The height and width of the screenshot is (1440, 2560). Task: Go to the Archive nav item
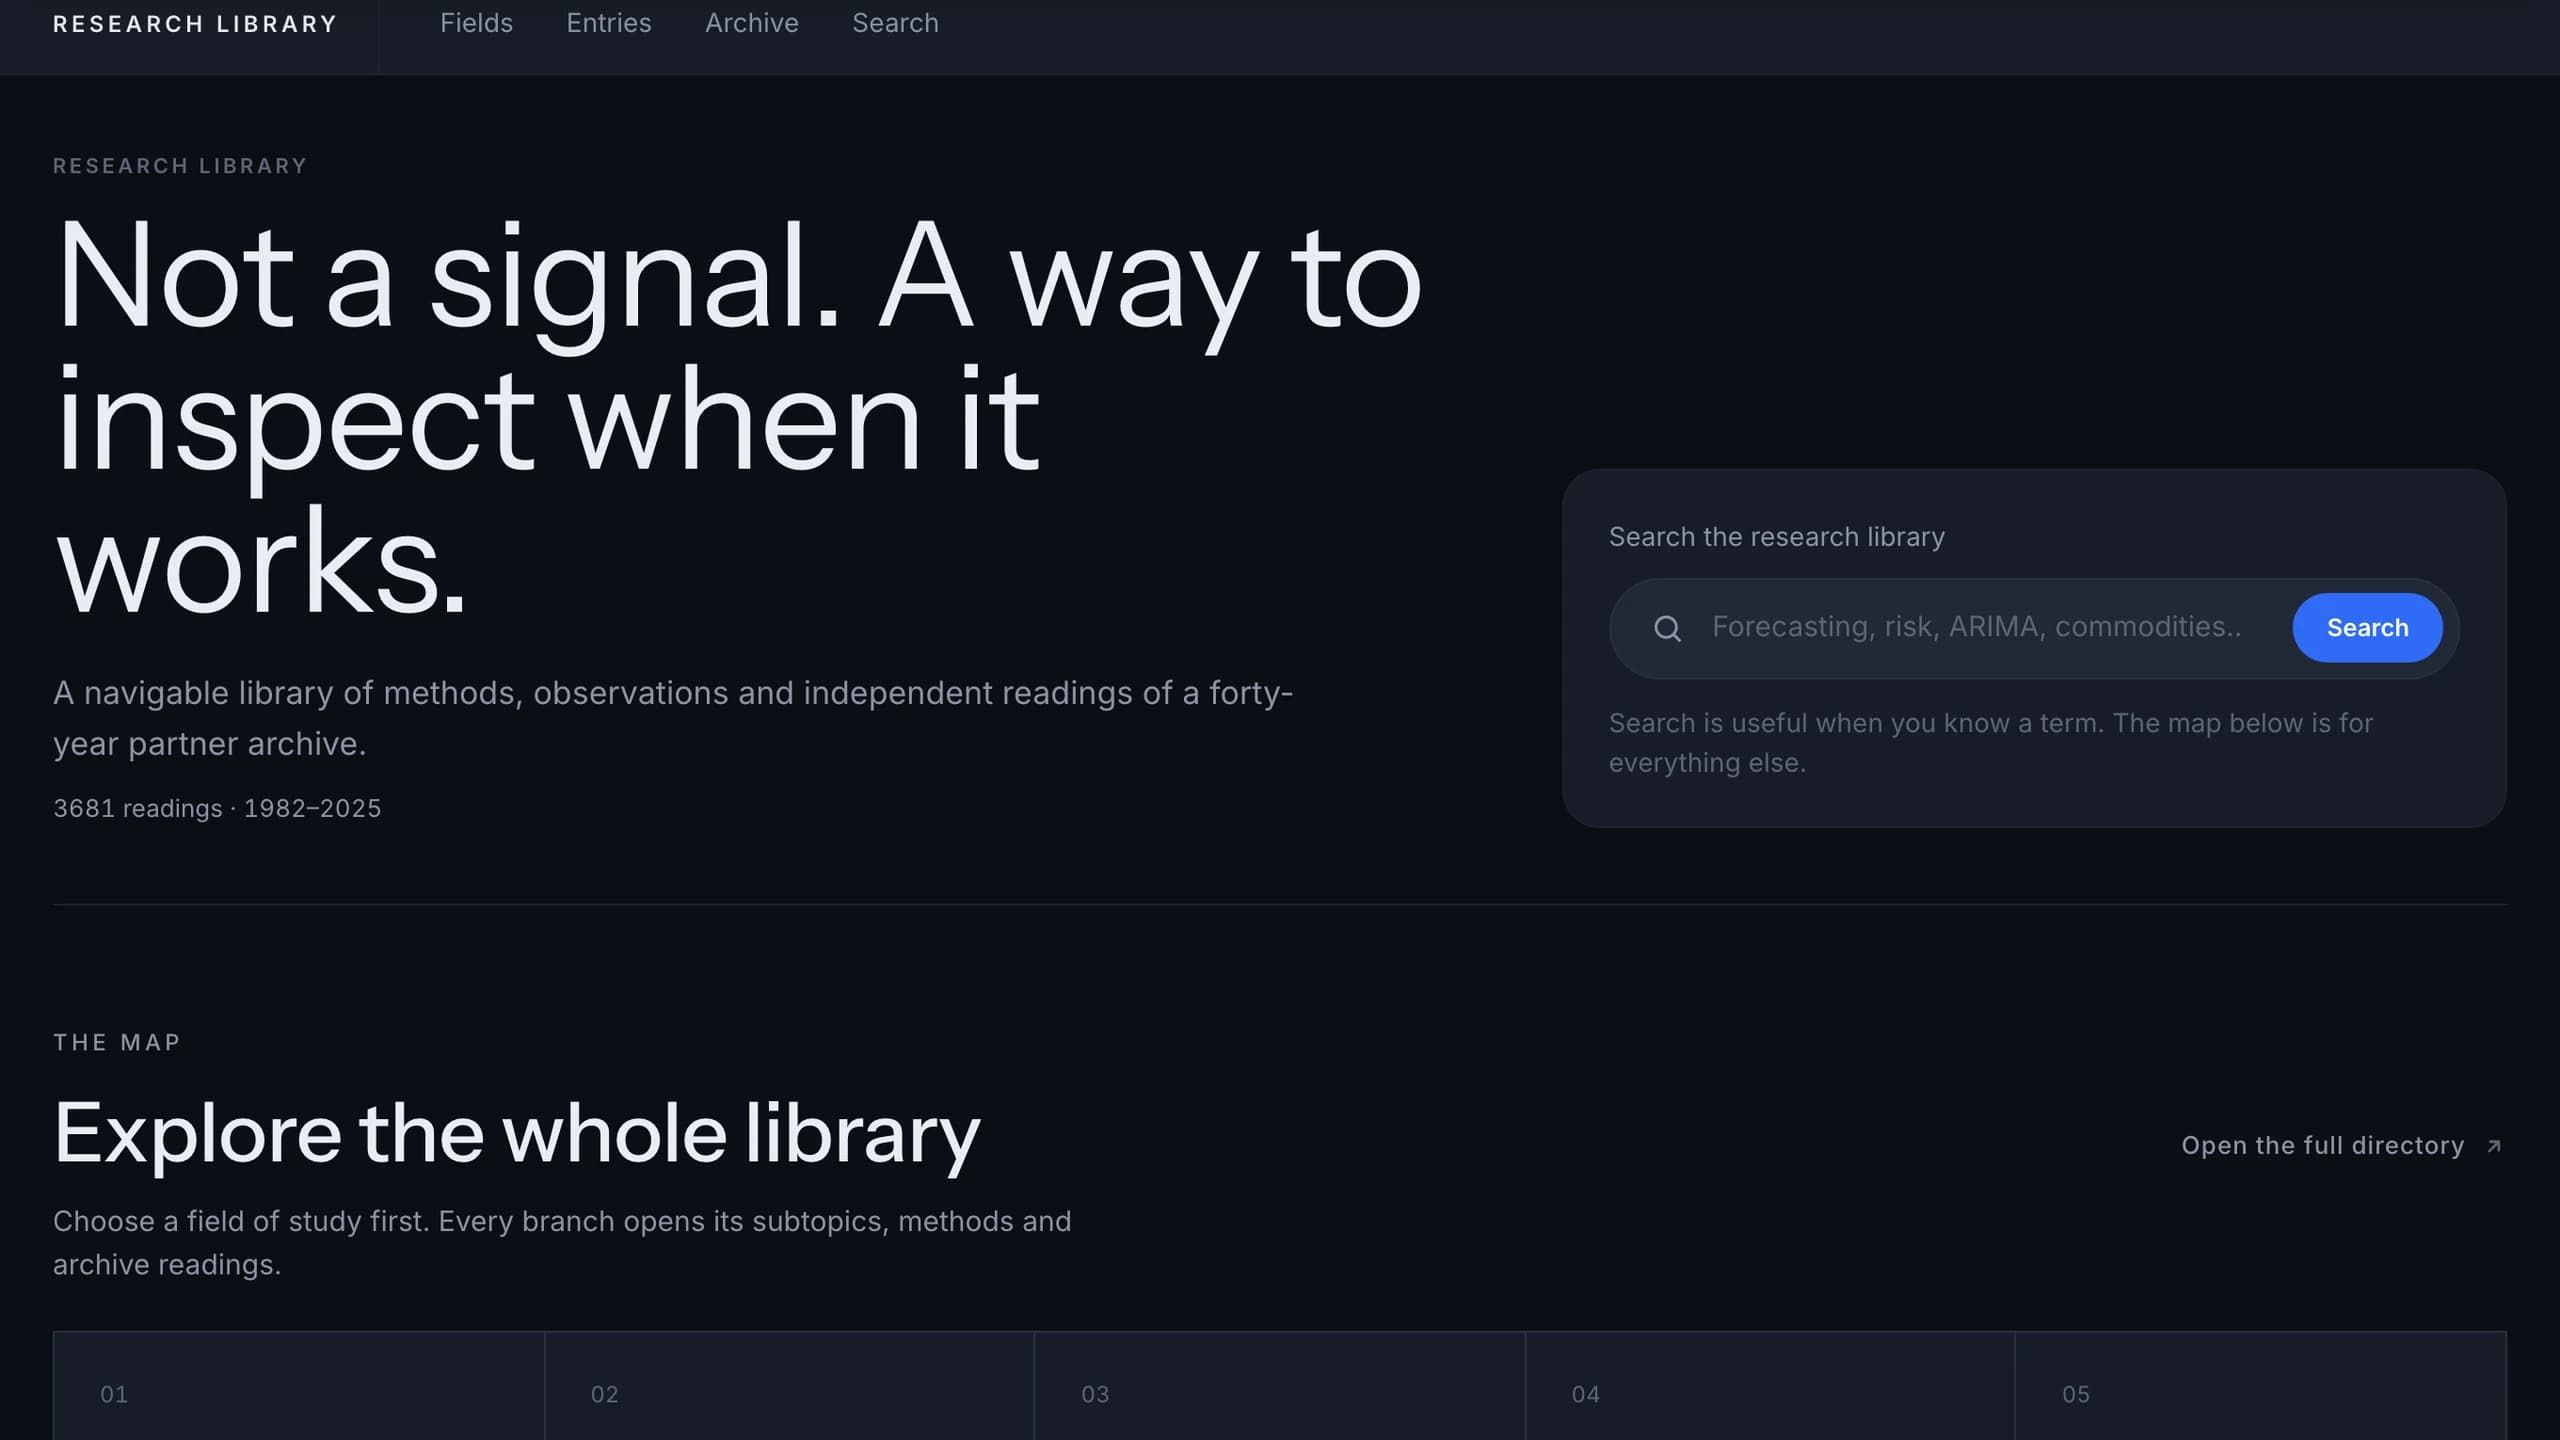751,23
